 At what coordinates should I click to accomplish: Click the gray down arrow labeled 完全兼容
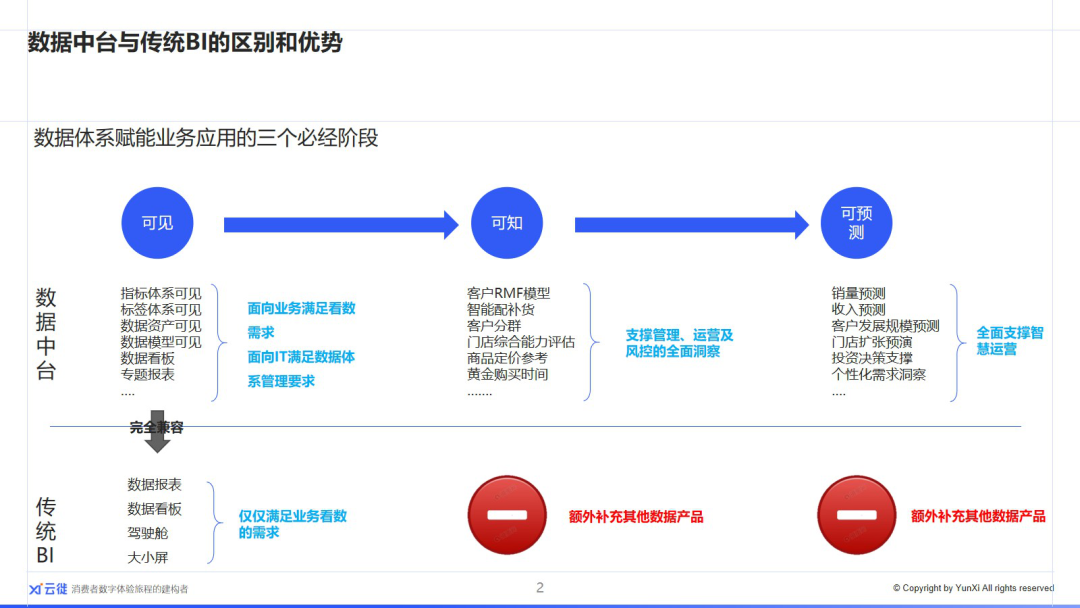tap(157, 432)
